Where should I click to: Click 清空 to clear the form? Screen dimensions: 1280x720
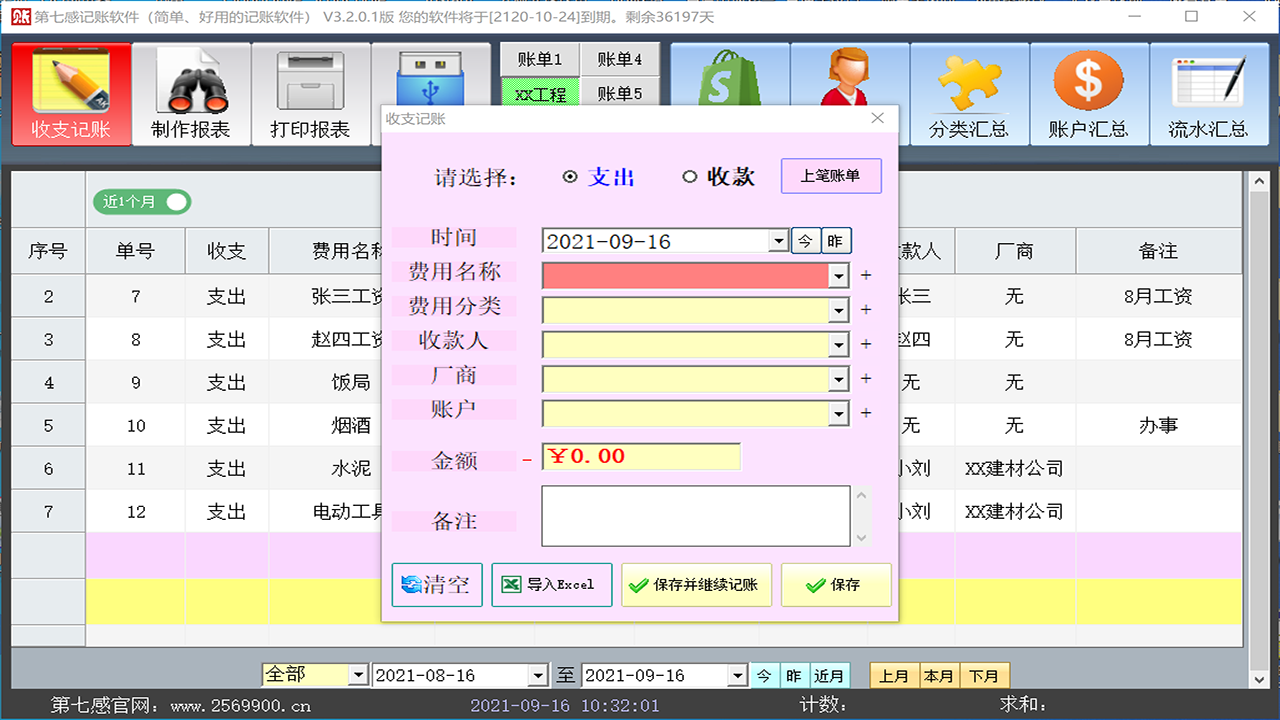(437, 584)
